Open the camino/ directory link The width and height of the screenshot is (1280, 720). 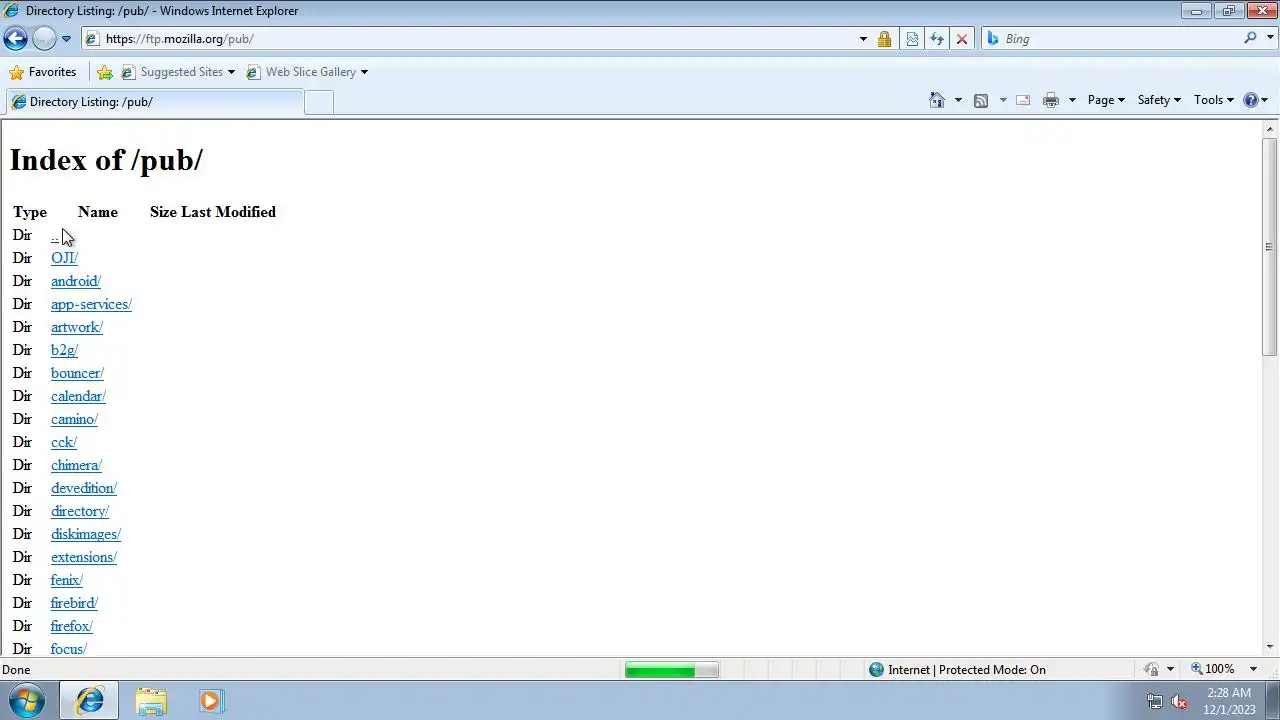[74, 419]
